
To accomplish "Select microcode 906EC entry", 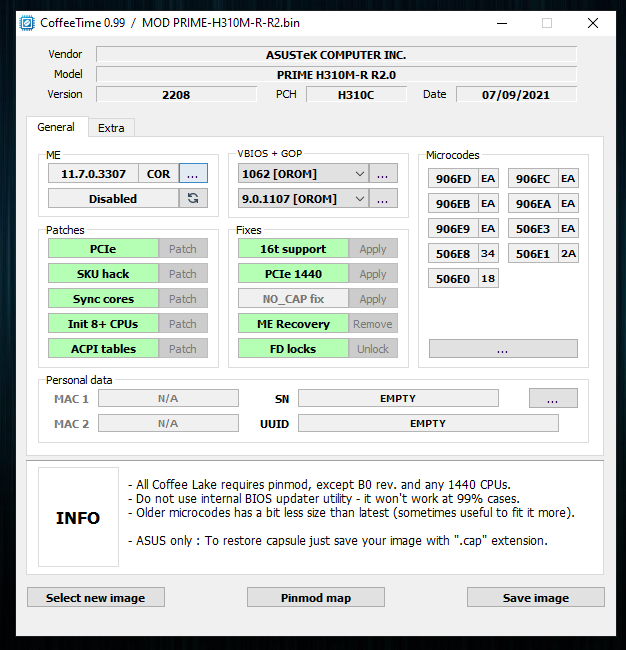I will pos(533,179).
